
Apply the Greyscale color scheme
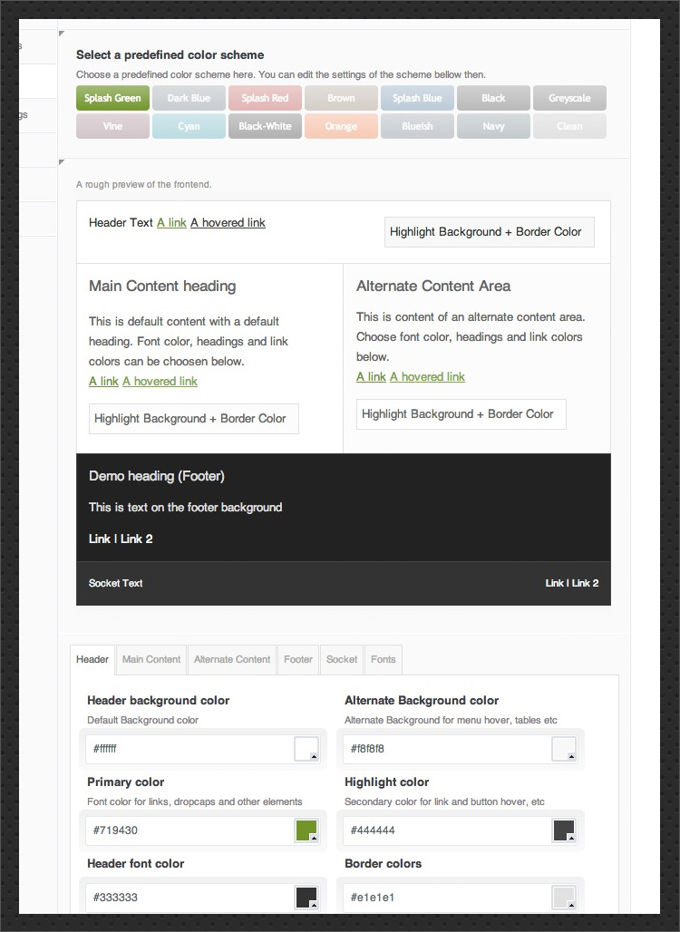click(569, 98)
